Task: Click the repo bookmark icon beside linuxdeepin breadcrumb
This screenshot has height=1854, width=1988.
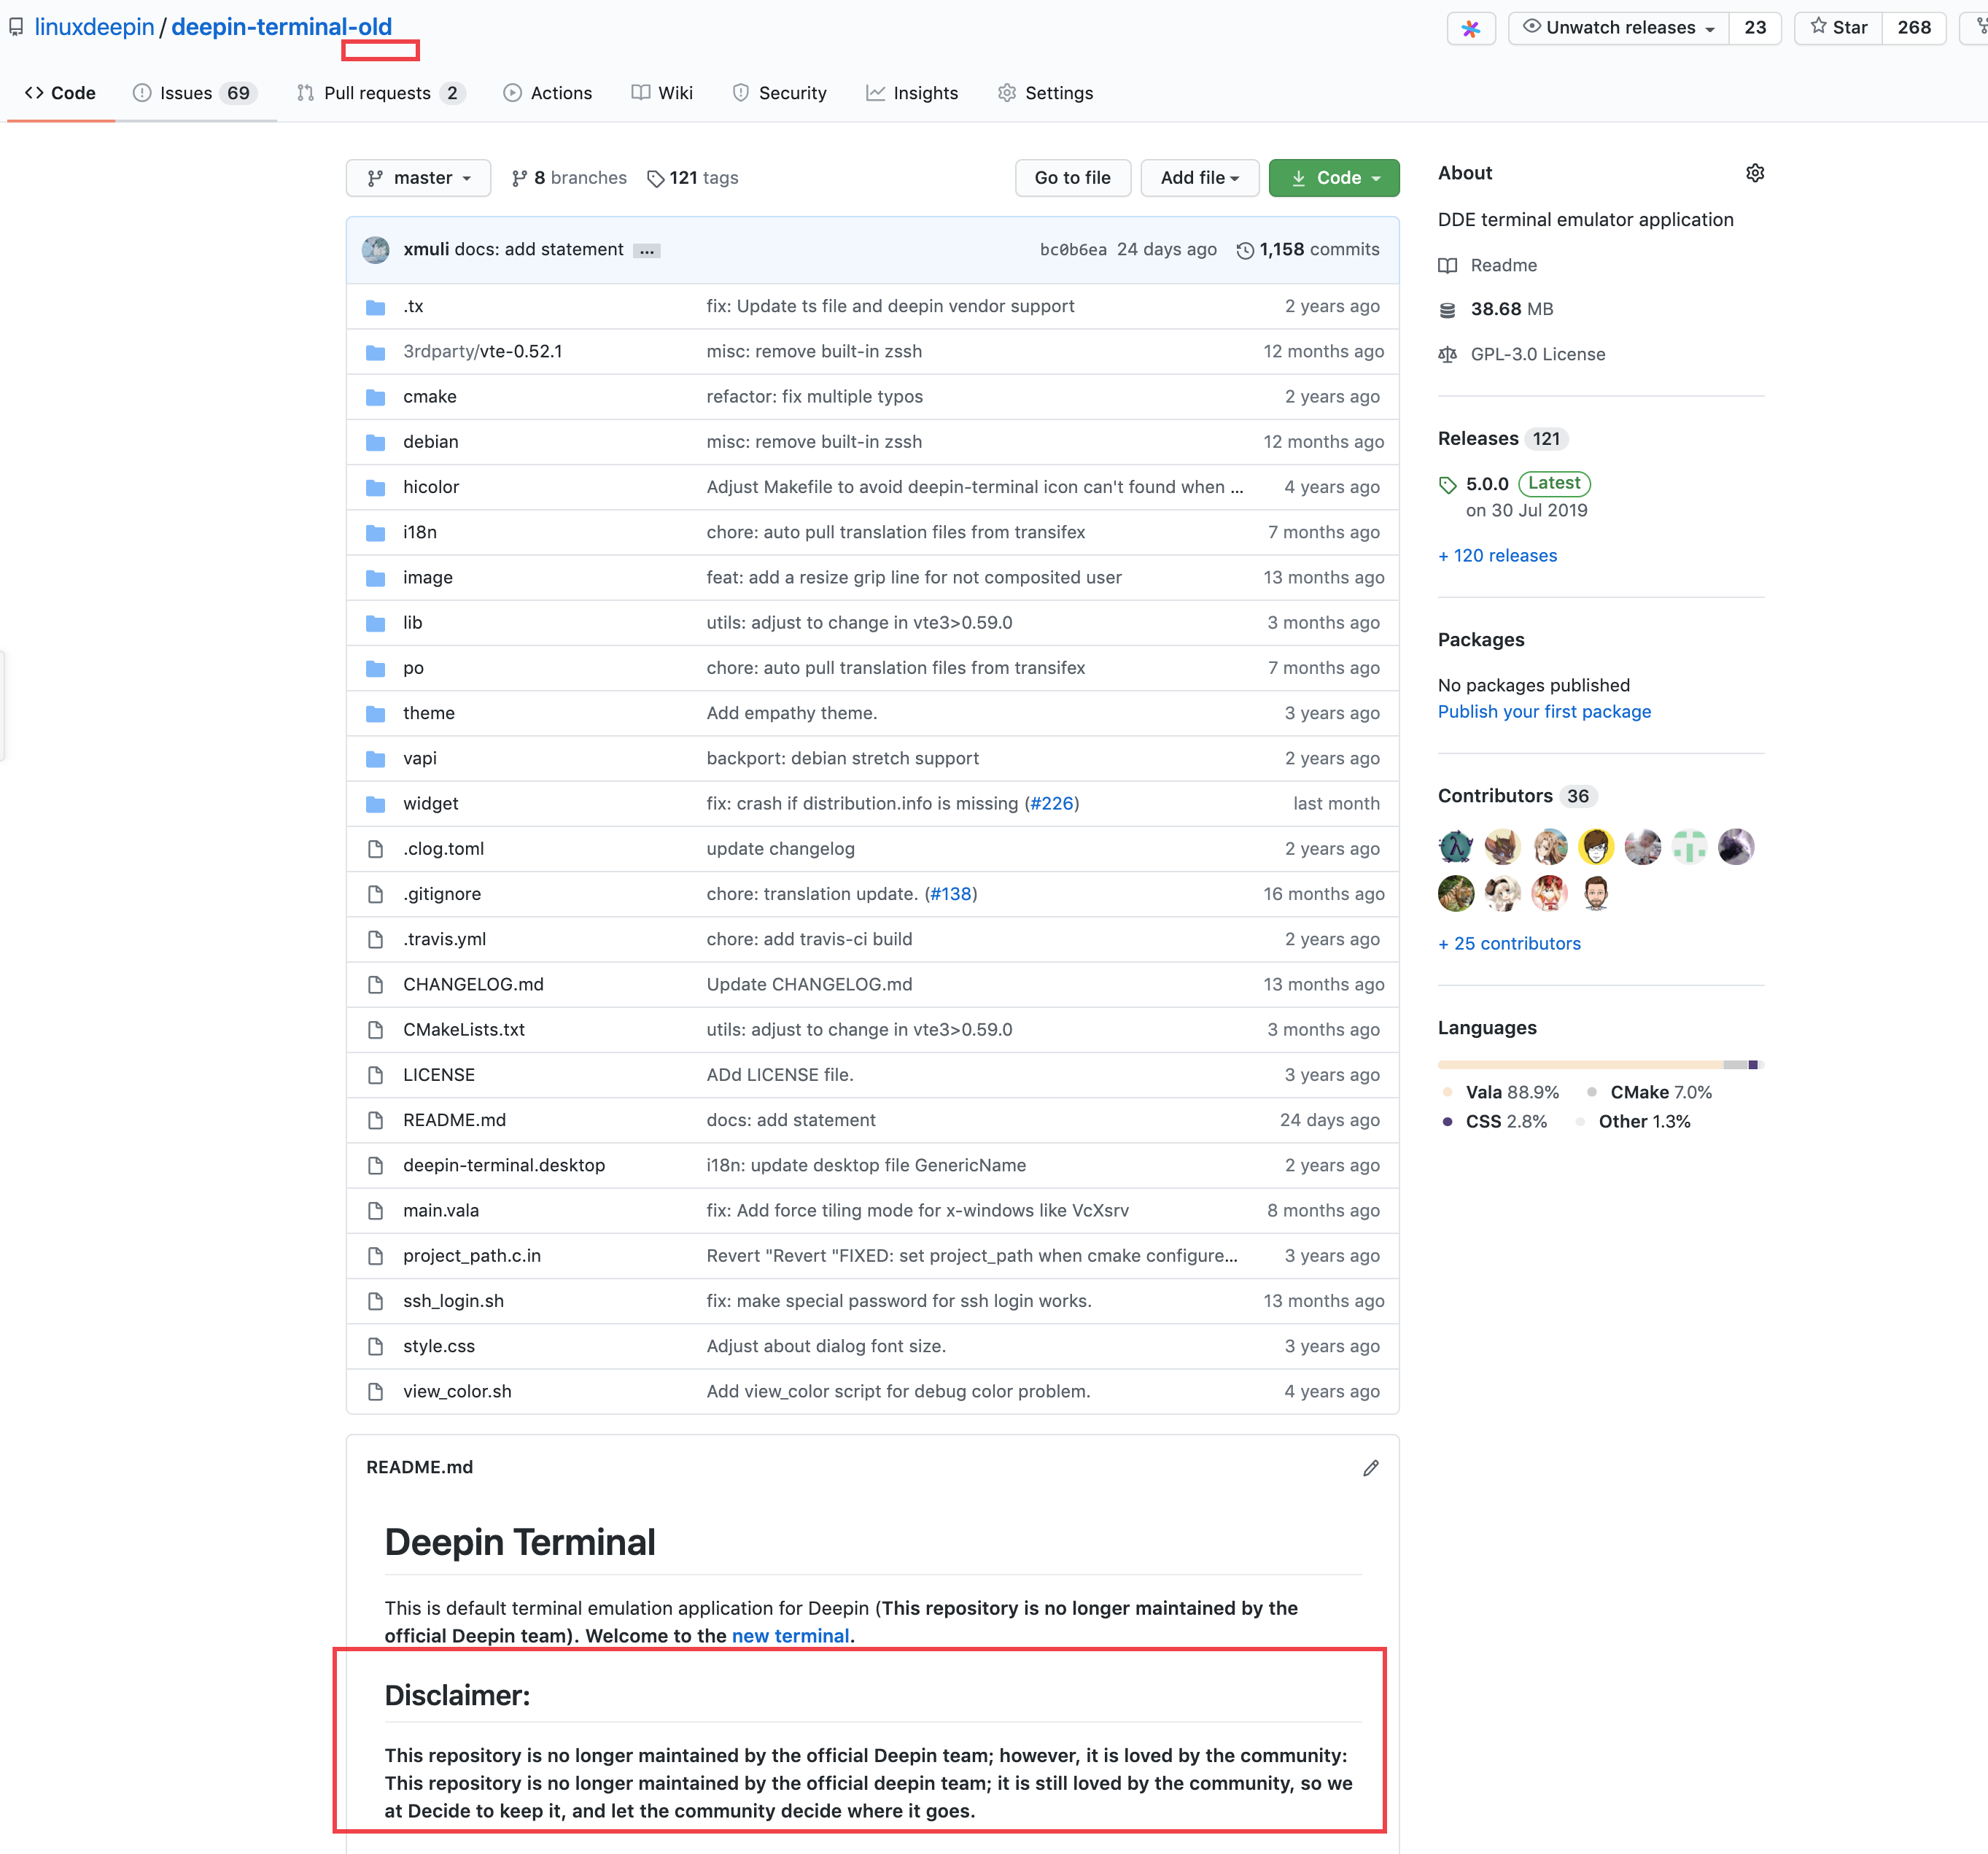Action: pos(15,26)
